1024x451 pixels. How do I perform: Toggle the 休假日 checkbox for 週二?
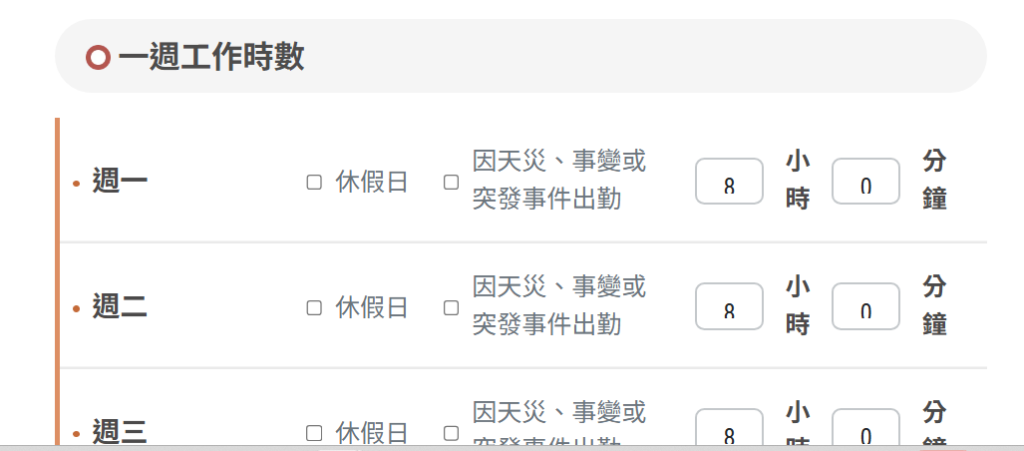pos(314,308)
